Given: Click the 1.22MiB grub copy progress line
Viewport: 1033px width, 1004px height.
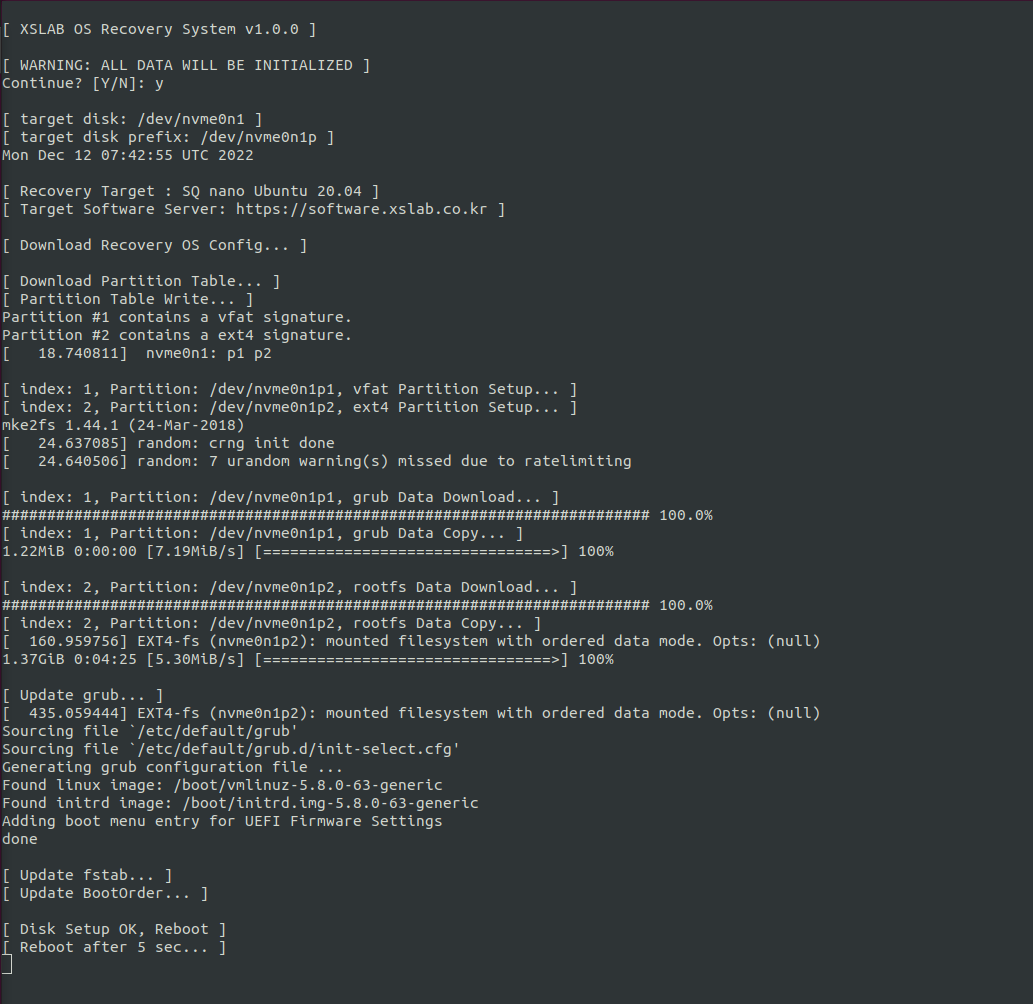Looking at the screenshot, I should pos(308,551).
